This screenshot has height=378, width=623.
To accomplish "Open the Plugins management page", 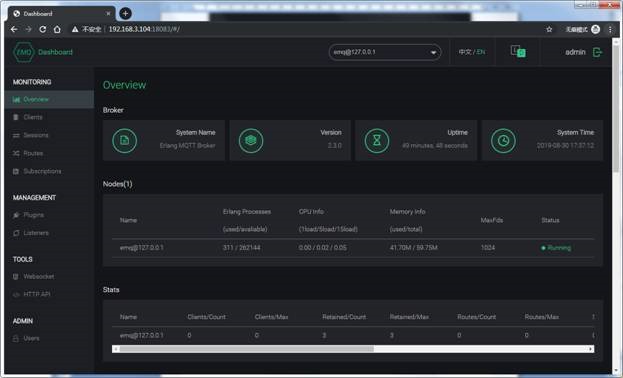I will [33, 215].
